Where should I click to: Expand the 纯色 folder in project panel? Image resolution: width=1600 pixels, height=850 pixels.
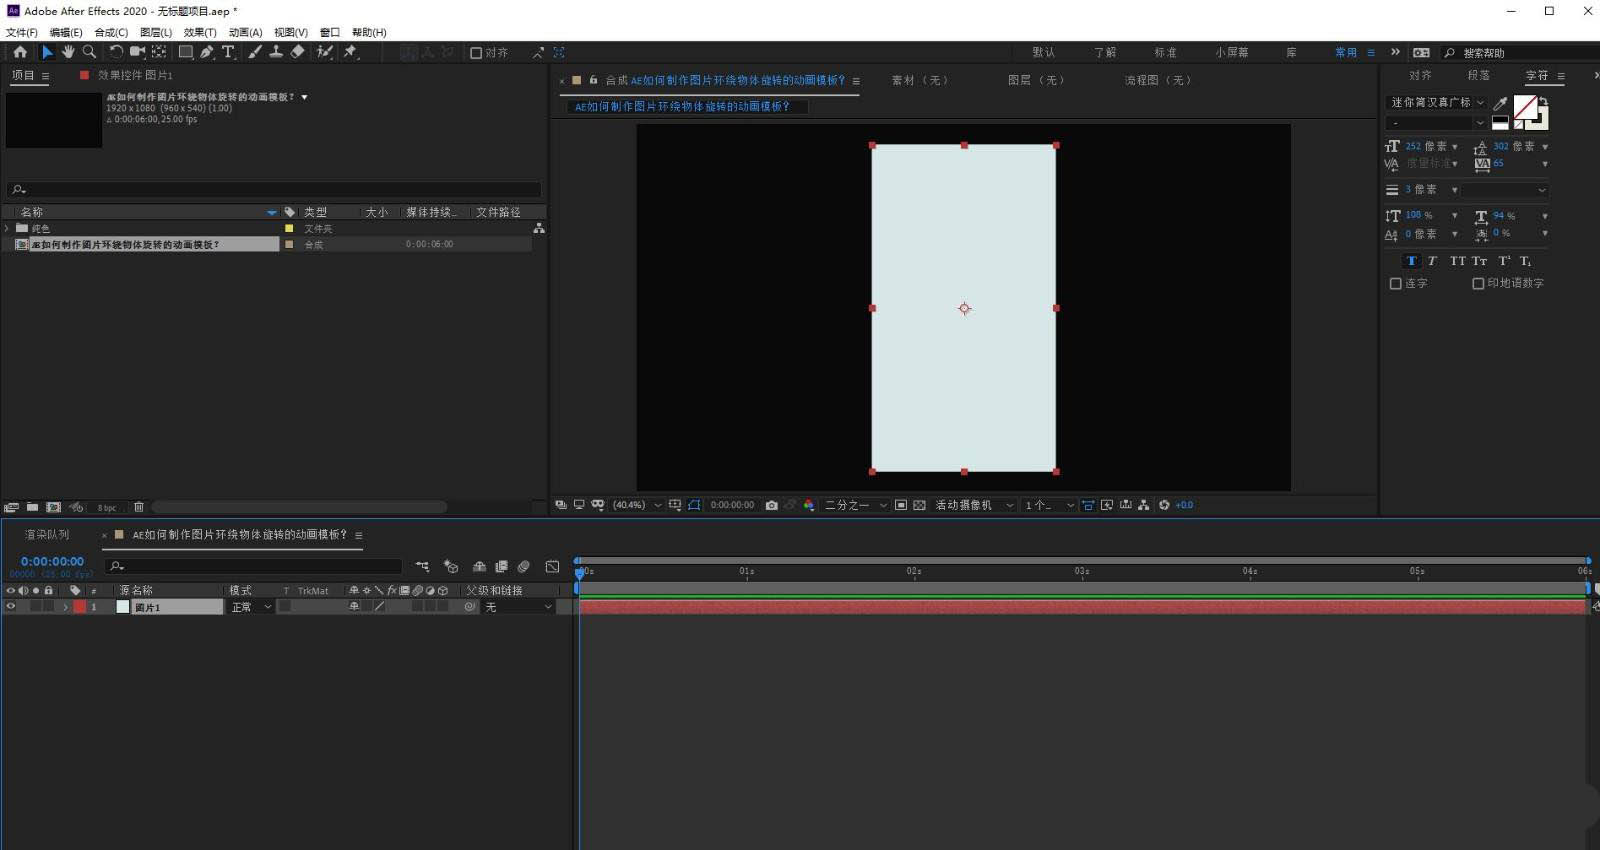click(x=8, y=229)
